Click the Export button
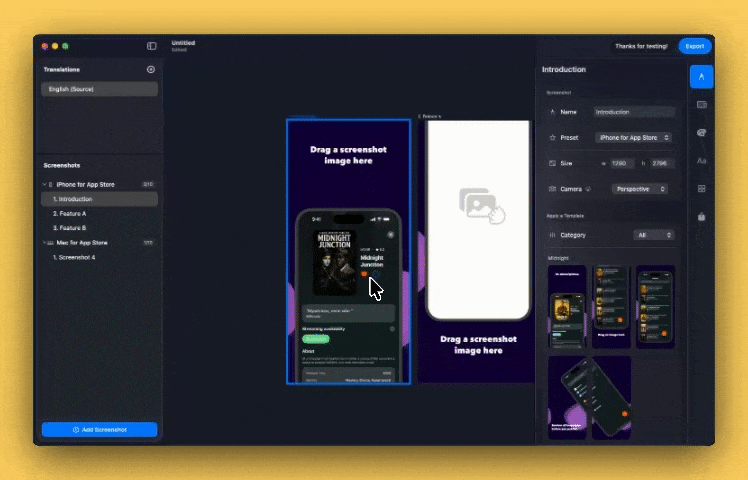The image size is (748, 480). (694, 46)
